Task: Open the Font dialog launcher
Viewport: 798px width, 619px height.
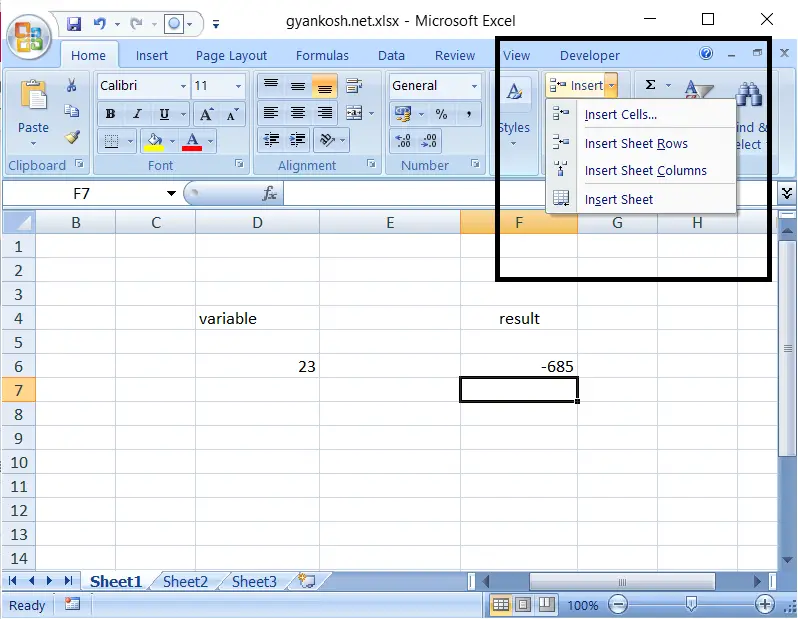Action: [239, 164]
